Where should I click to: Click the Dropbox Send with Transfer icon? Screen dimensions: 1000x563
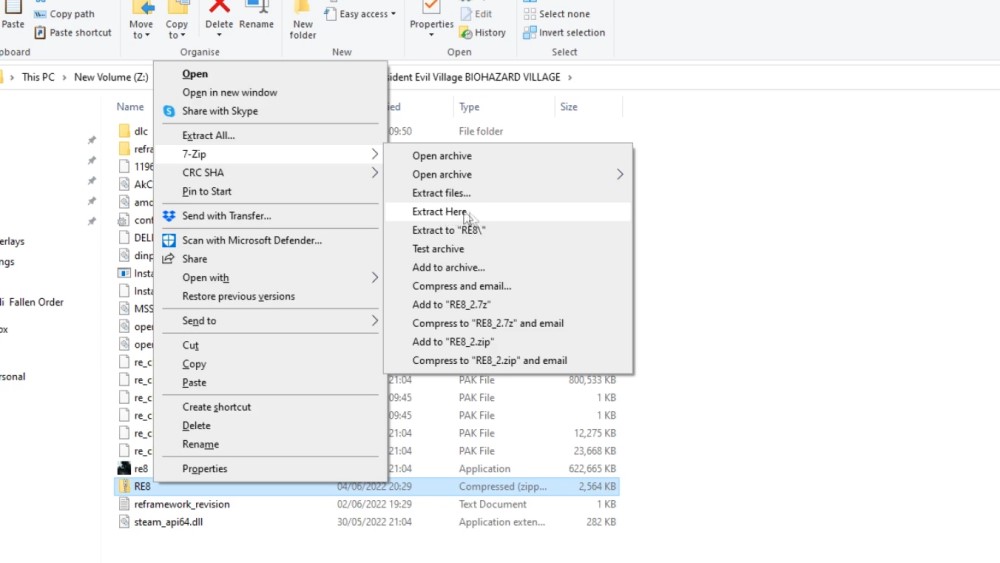pyautogui.click(x=169, y=216)
